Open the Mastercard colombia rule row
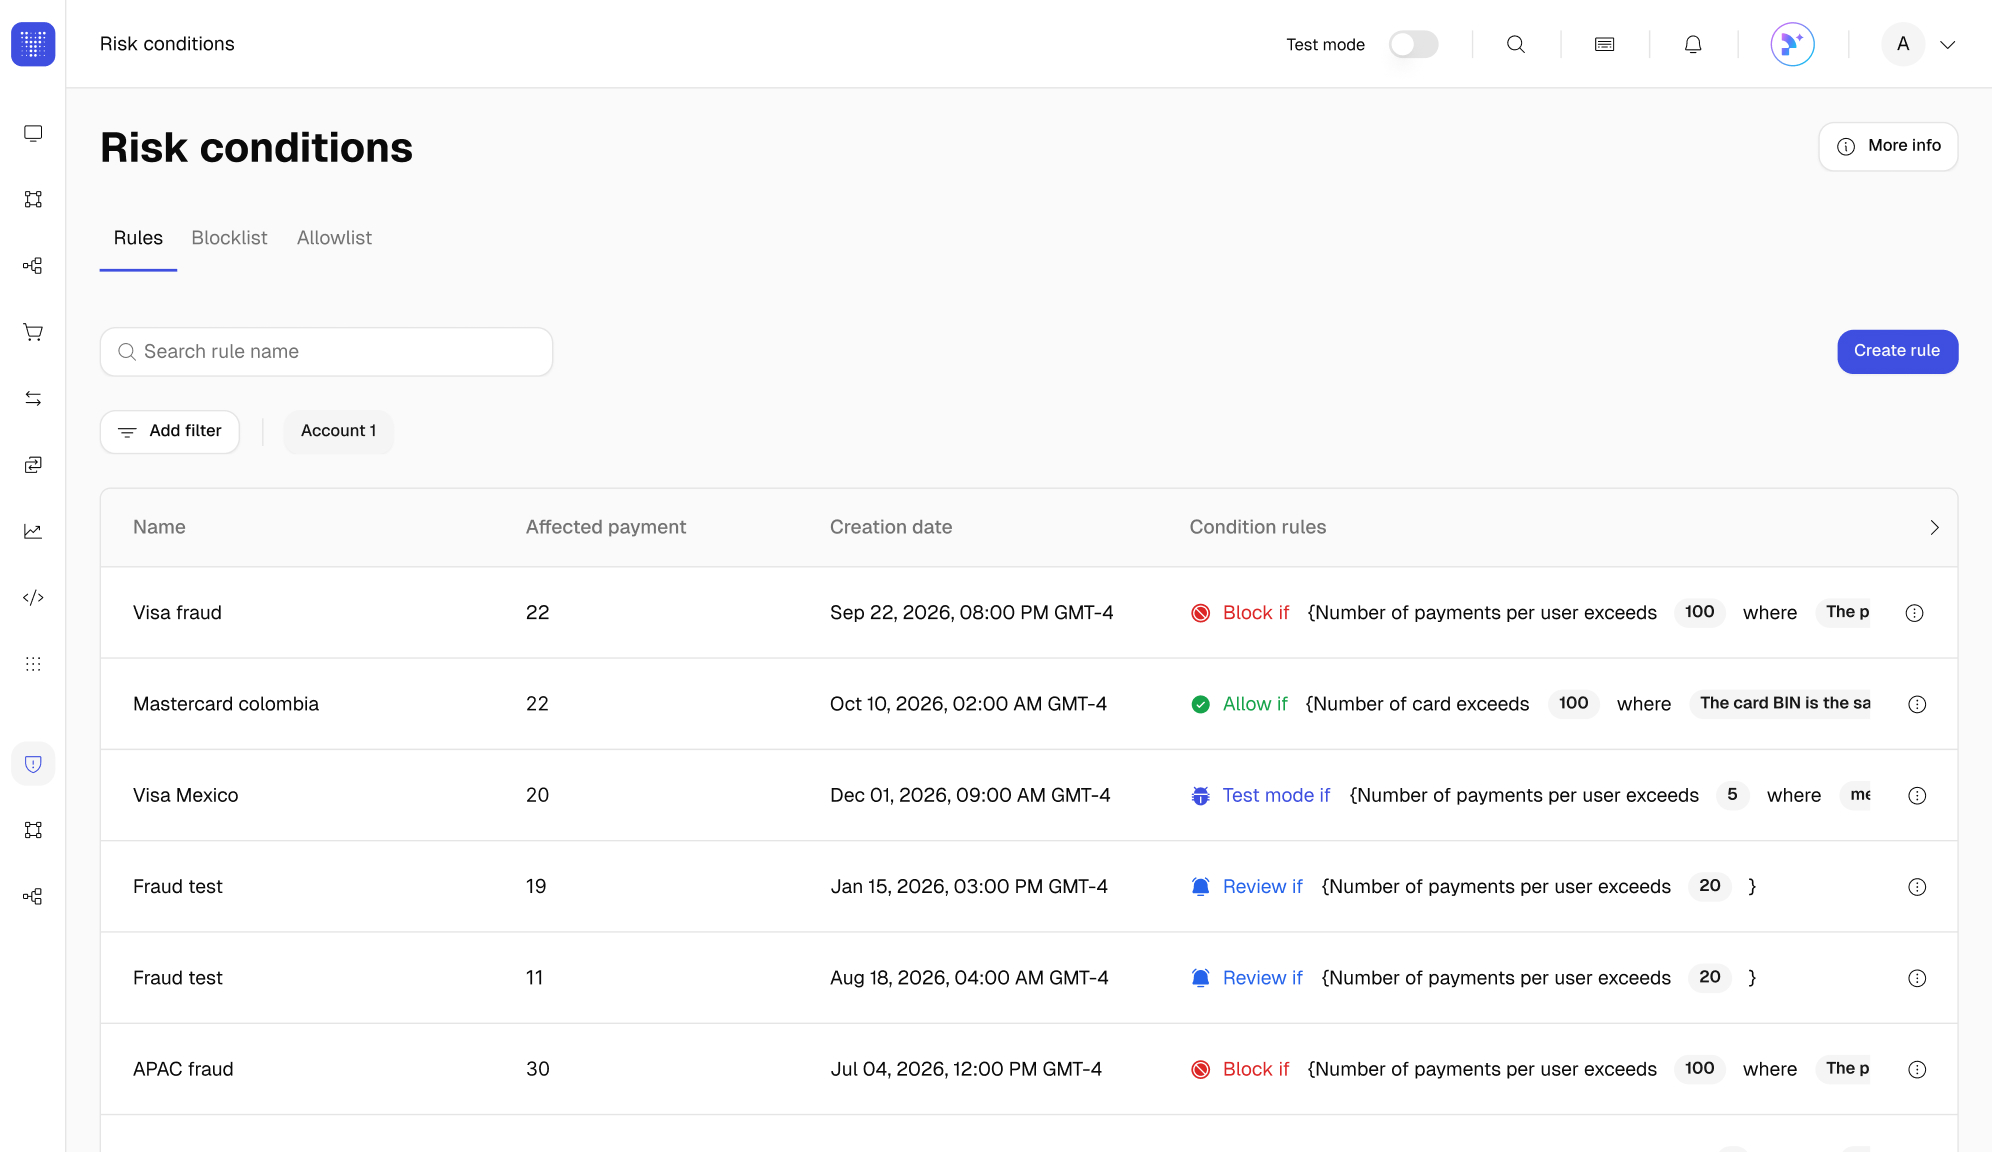Image resolution: width=1992 pixels, height=1152 pixels. pyautogui.click(x=226, y=704)
